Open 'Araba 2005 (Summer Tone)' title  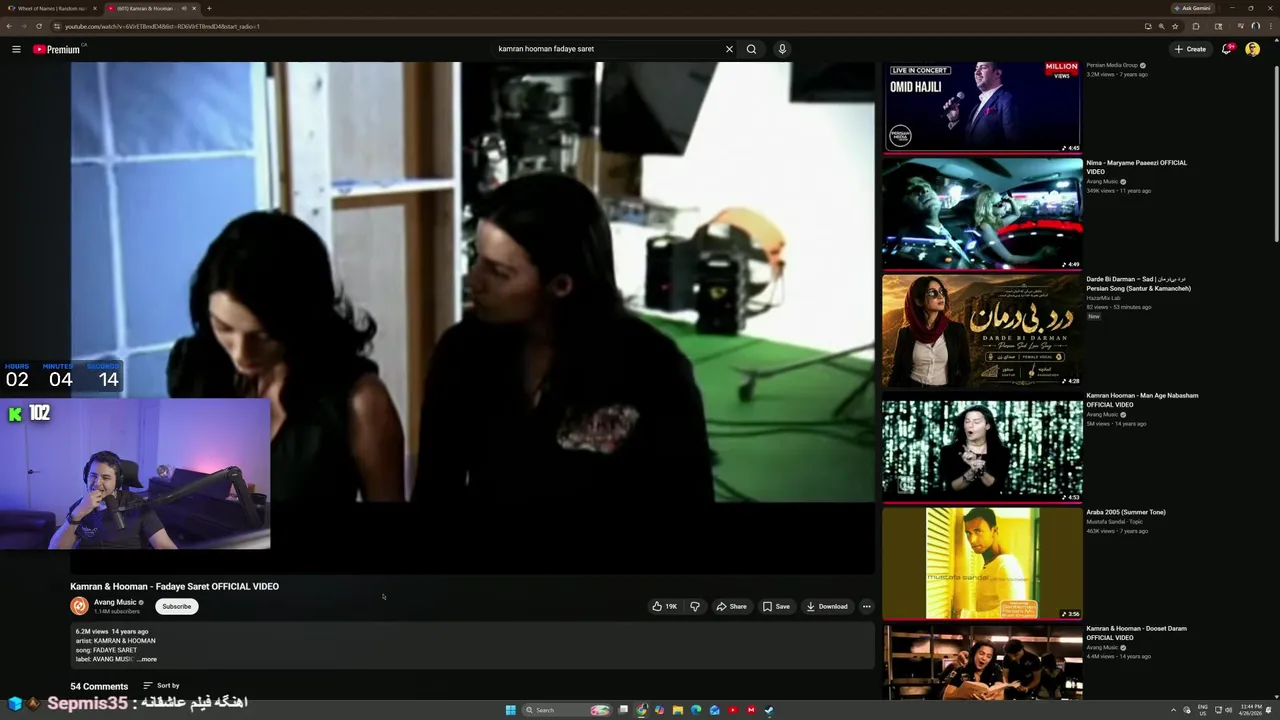tap(1126, 512)
